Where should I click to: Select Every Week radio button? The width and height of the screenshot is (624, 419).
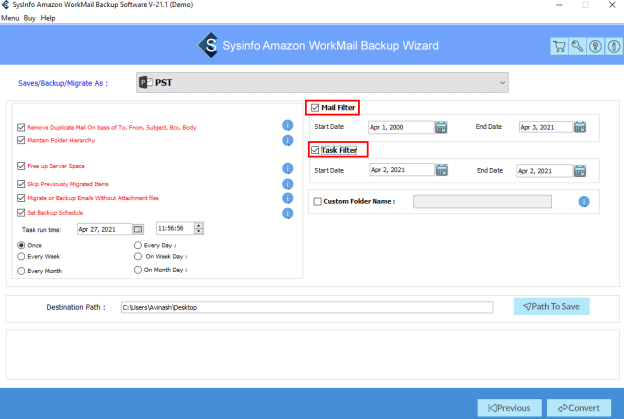coord(21,256)
